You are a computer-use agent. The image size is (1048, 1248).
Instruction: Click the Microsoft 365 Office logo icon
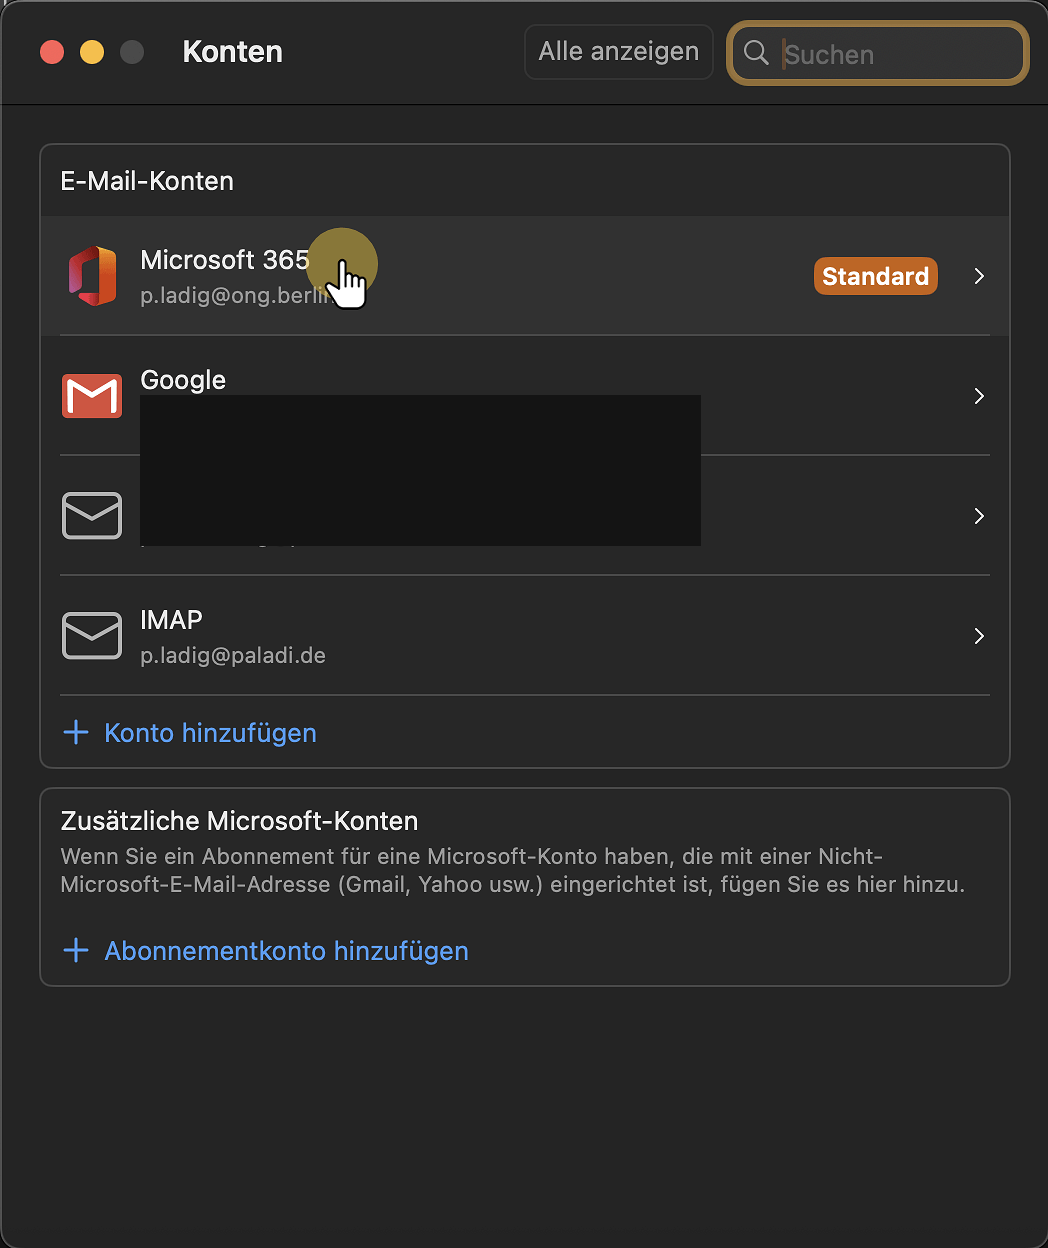coord(92,276)
